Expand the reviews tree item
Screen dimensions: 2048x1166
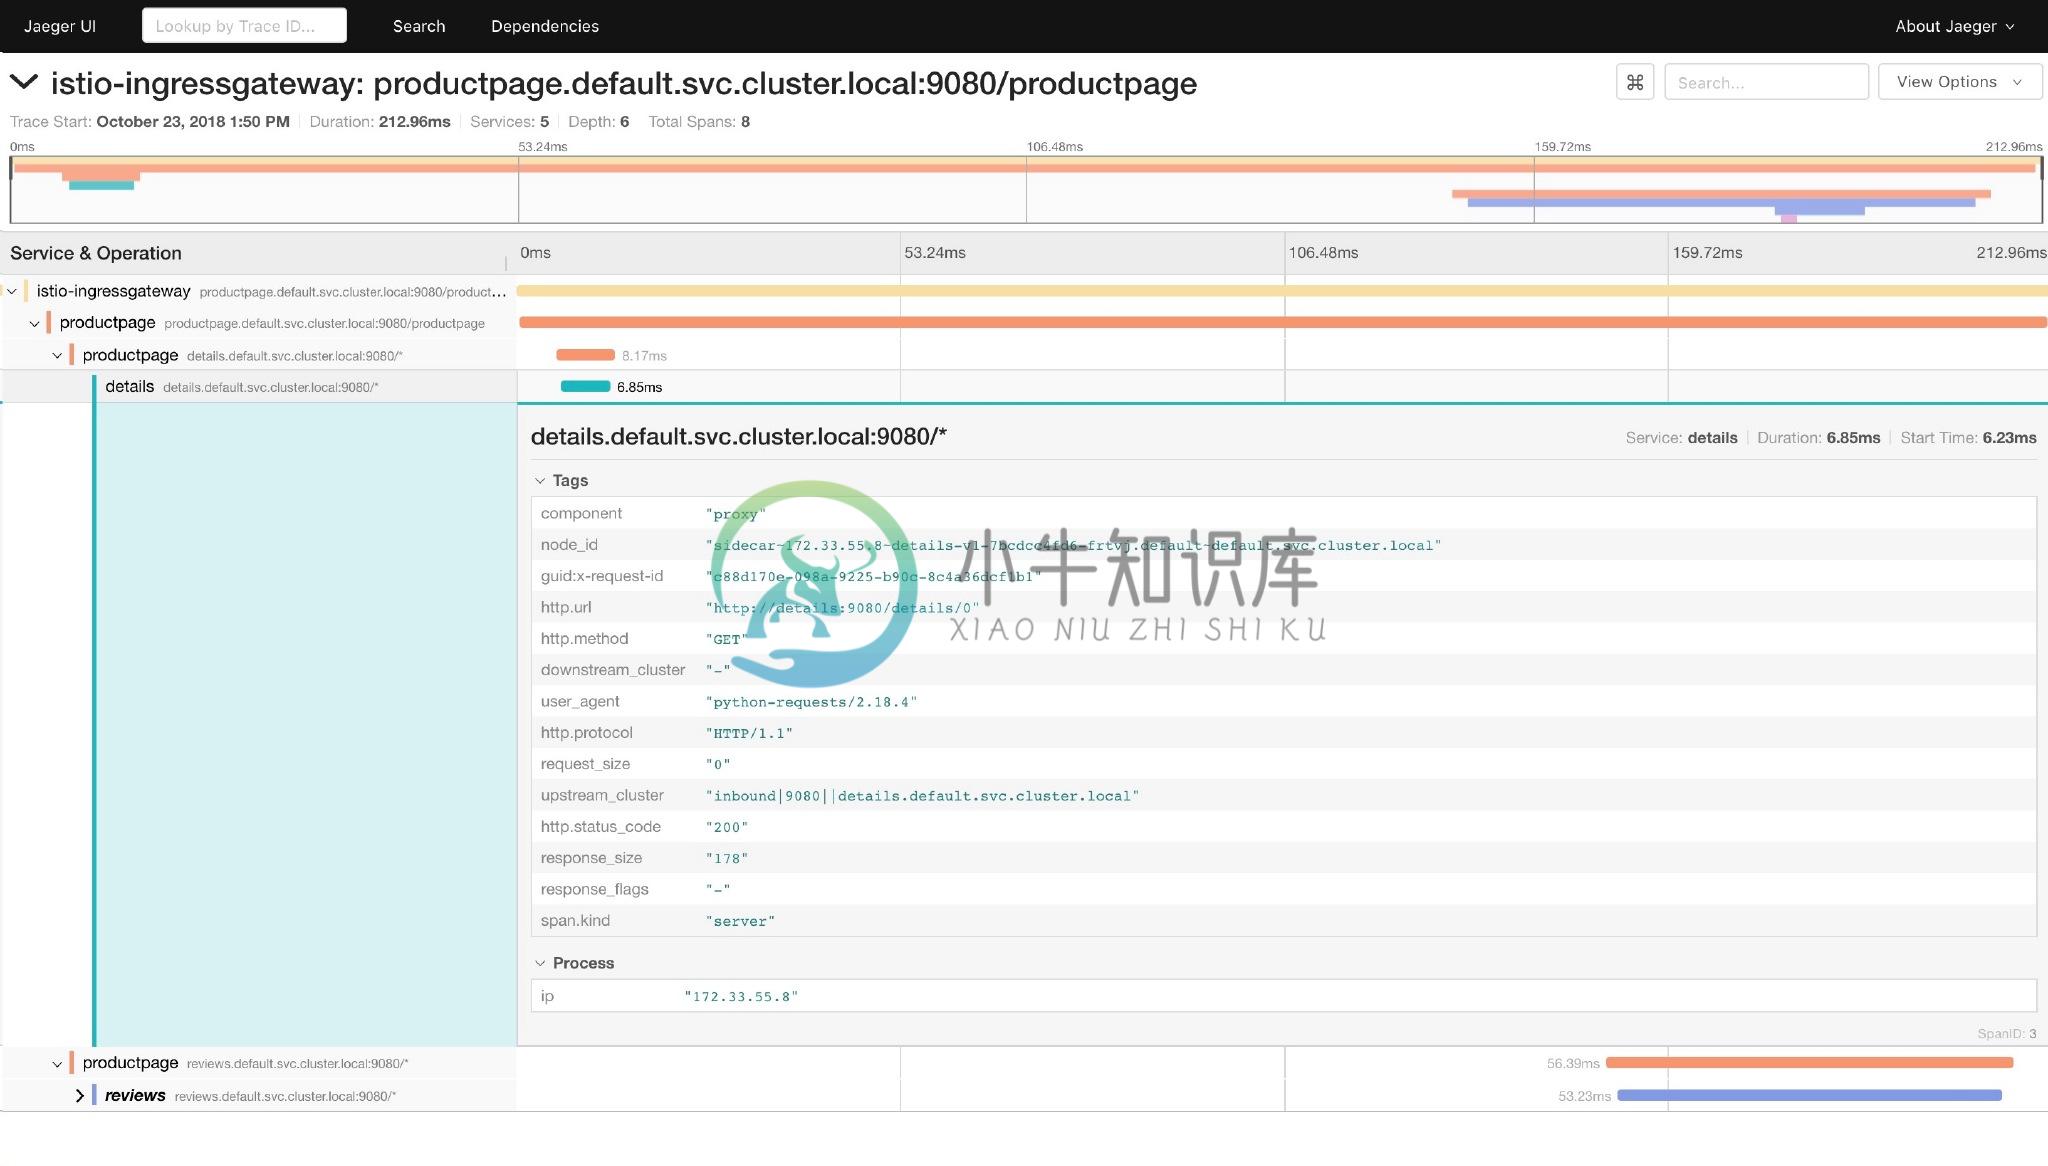click(79, 1094)
